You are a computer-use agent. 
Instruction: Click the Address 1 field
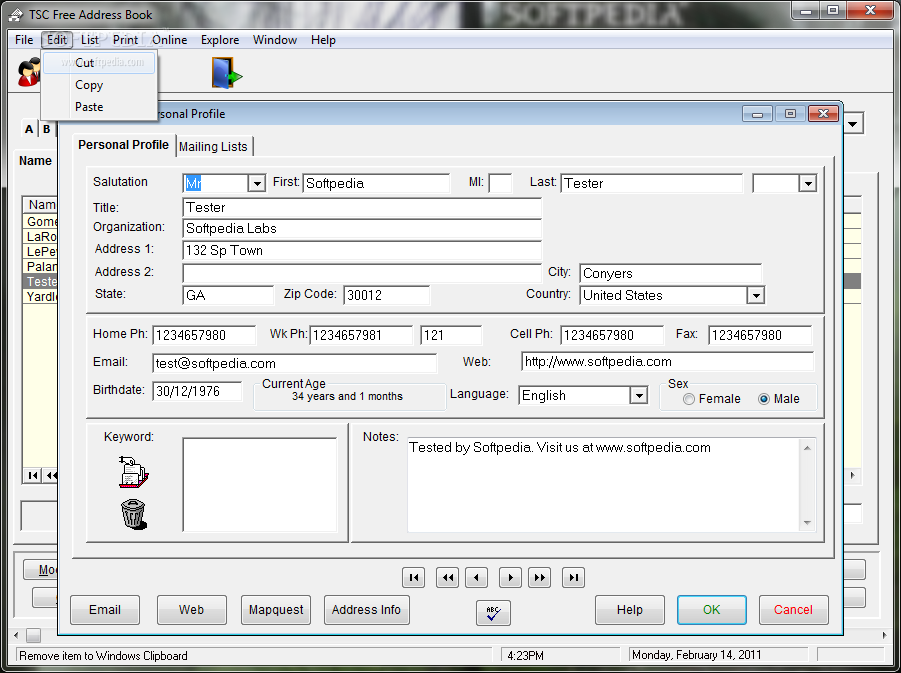[362, 251]
